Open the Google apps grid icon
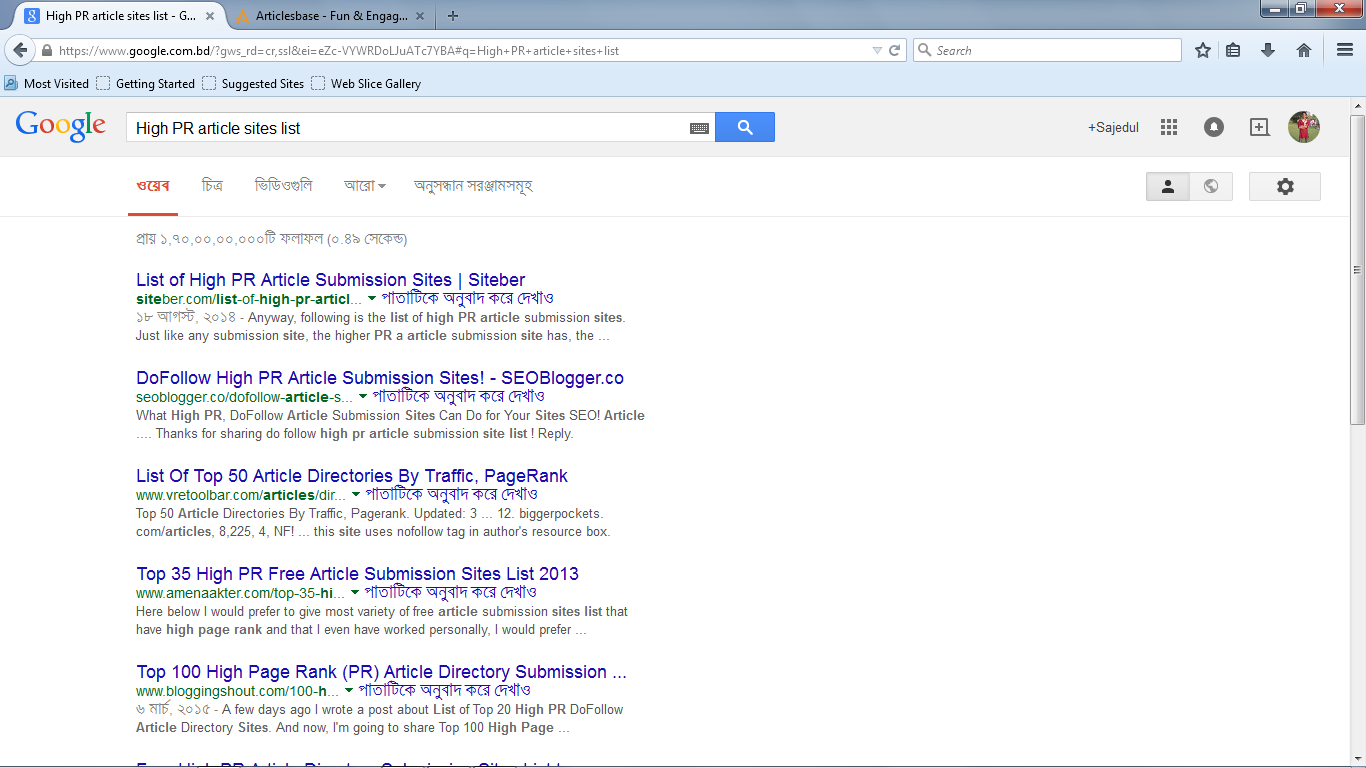1366x768 pixels. click(1169, 127)
